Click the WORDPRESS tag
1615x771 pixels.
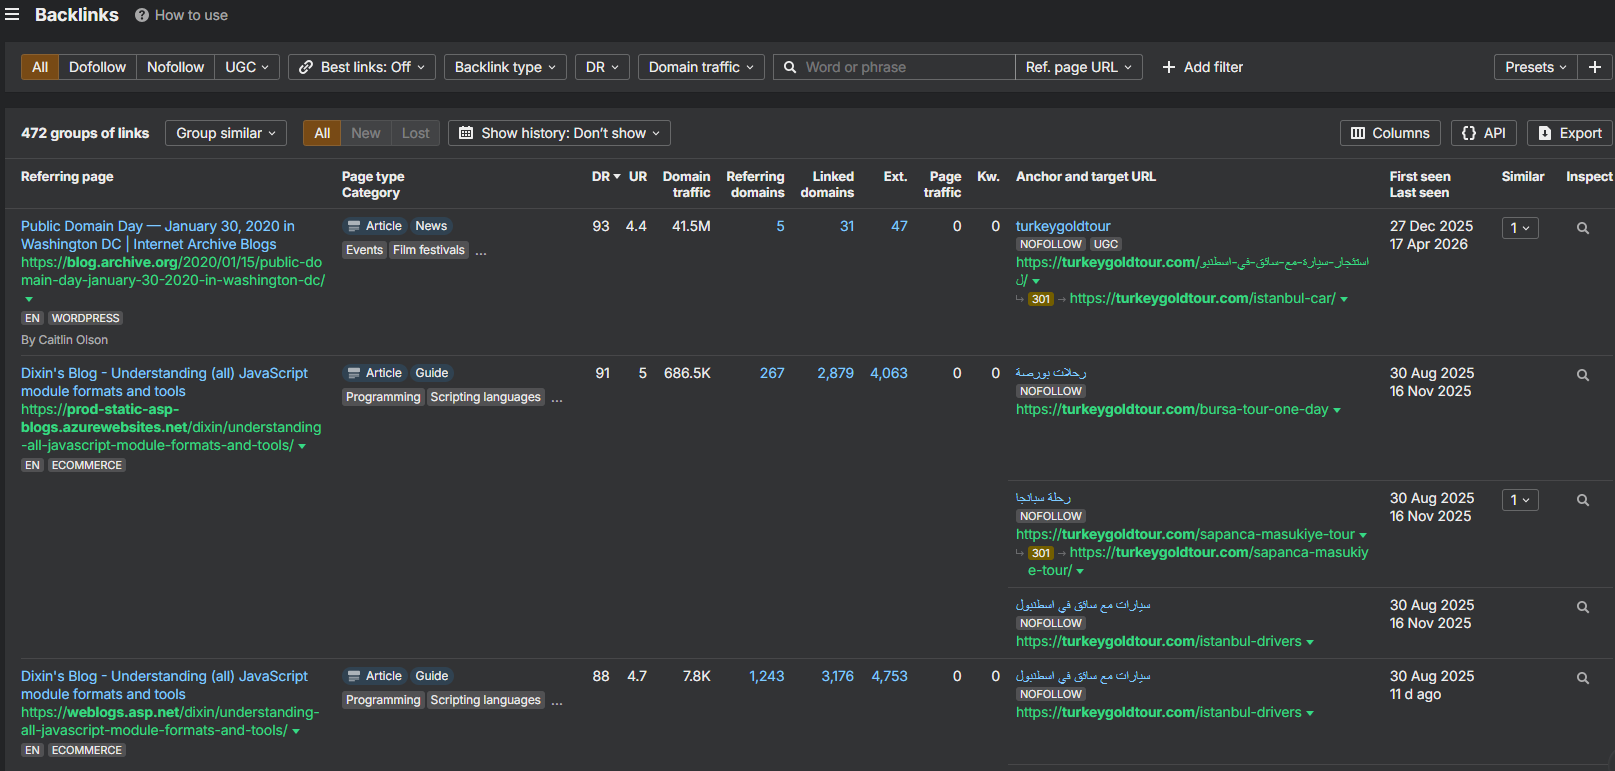coord(85,318)
